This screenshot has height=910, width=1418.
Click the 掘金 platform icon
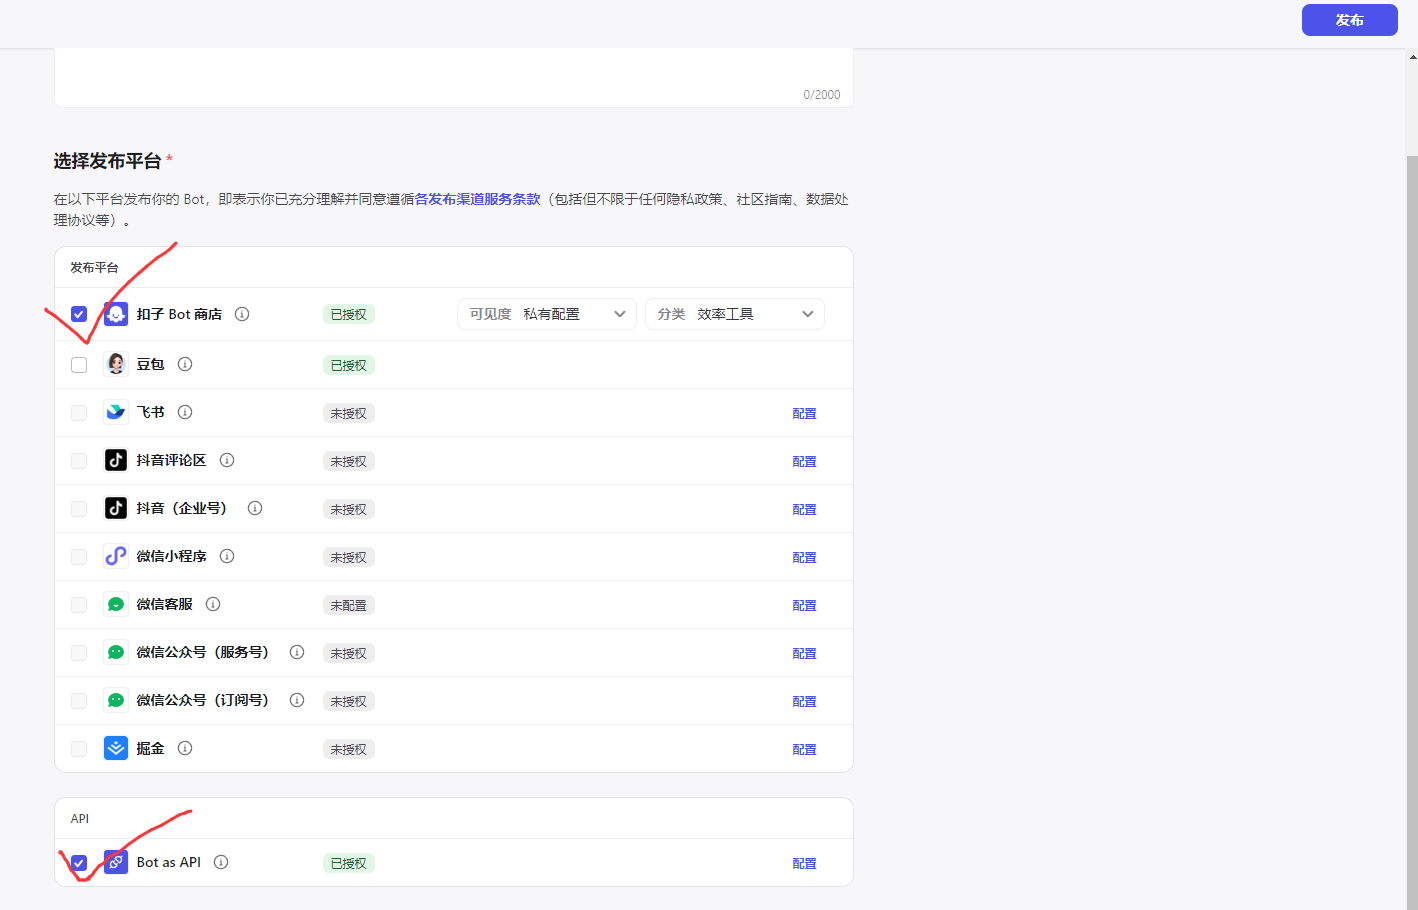click(116, 748)
